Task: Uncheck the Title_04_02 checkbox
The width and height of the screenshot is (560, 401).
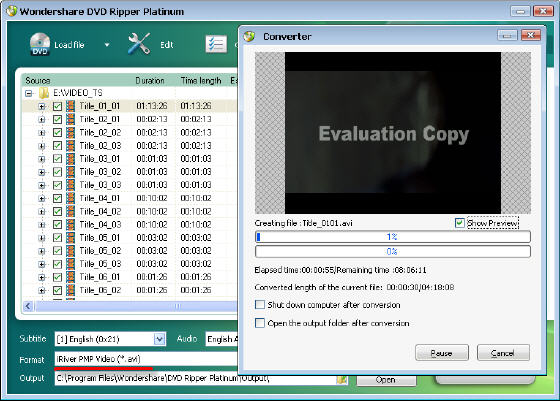Action: pyautogui.click(x=57, y=211)
